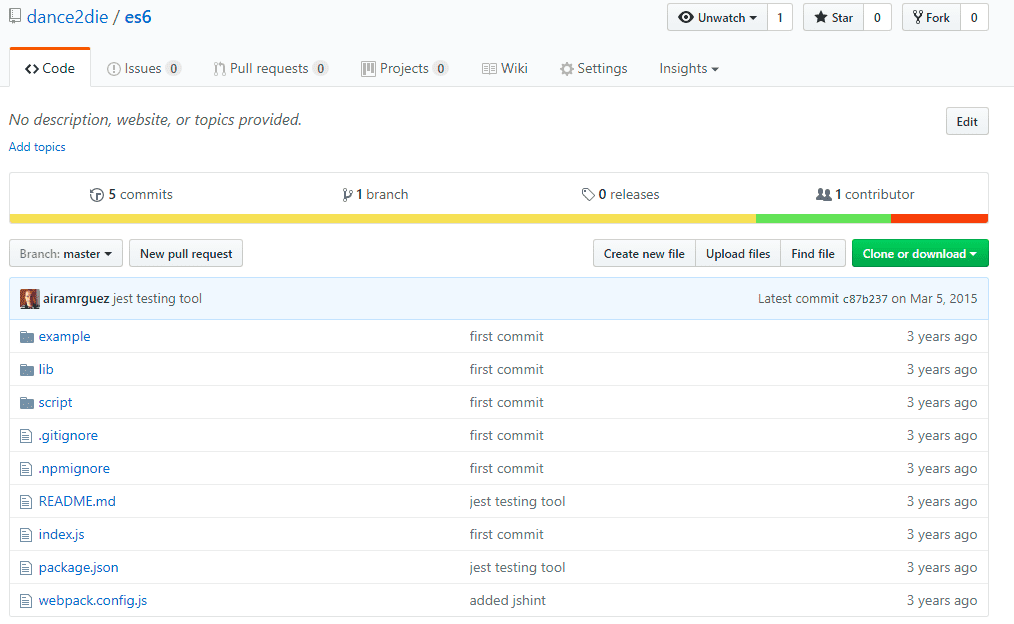Click the Add topics link
The image size is (1014, 624).
click(37, 147)
